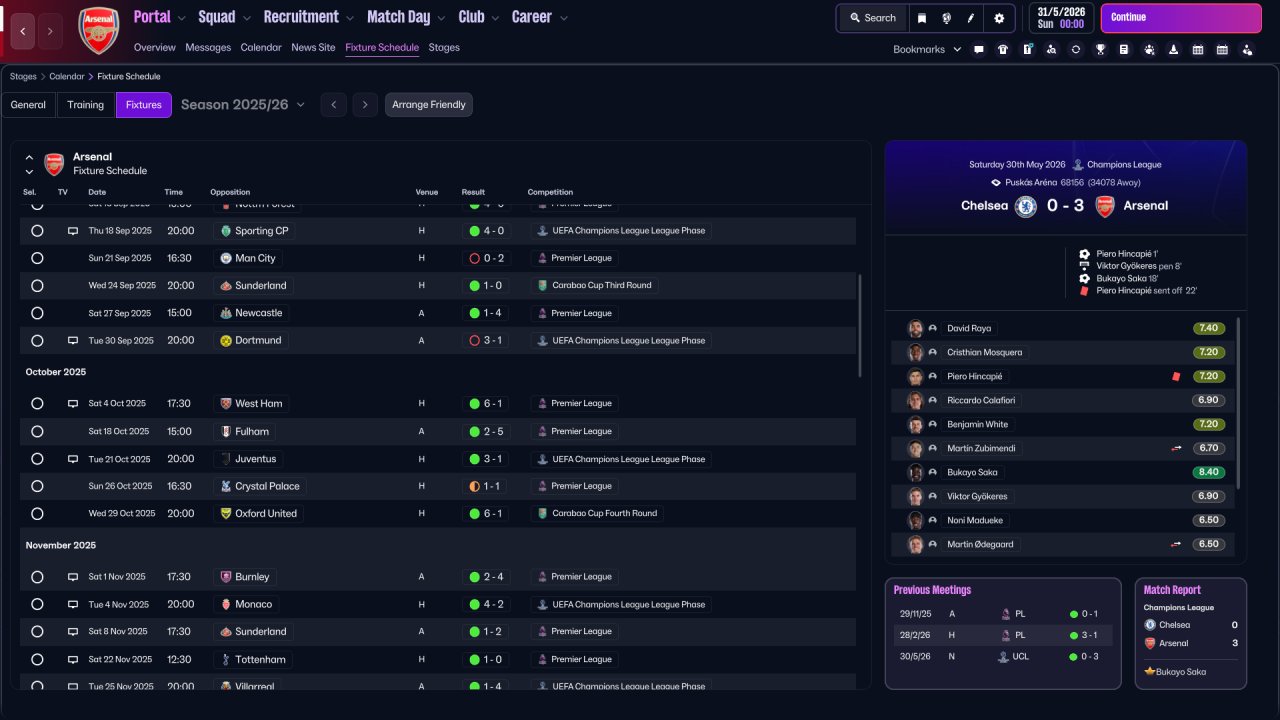Click the large Arsenal badge in the header
The image size is (1280, 720).
99,30
